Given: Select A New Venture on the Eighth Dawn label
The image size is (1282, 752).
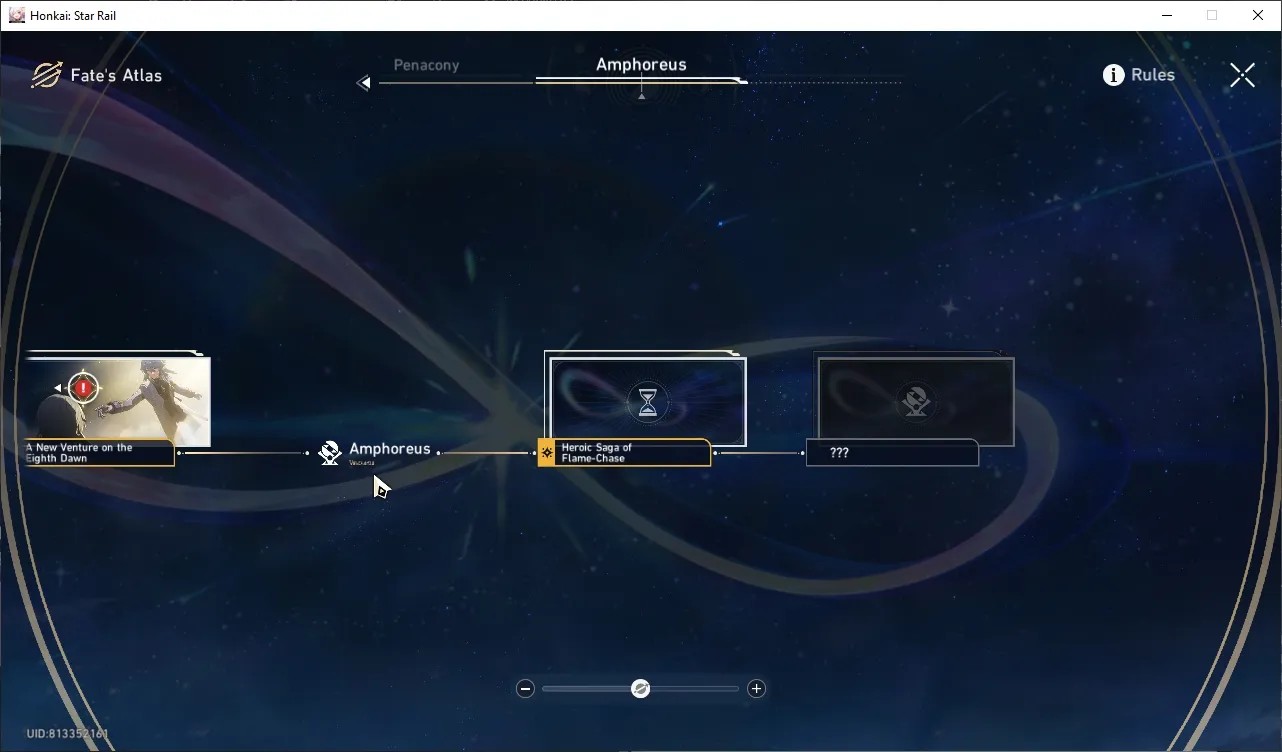Looking at the screenshot, I should tap(100, 453).
